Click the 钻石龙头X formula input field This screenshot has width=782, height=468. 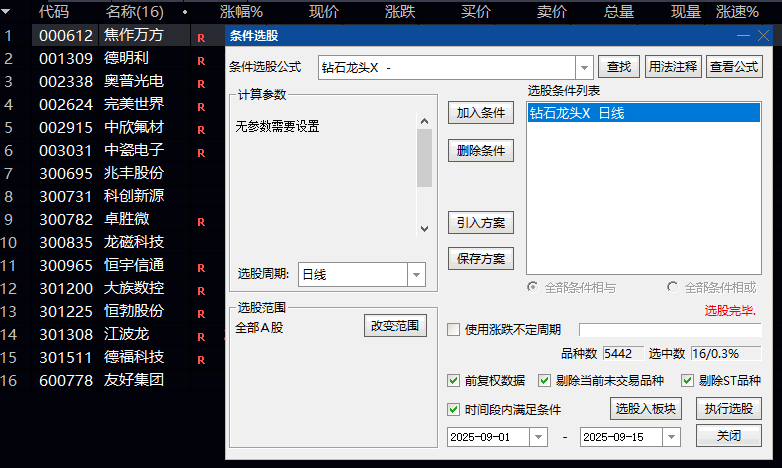pos(447,67)
